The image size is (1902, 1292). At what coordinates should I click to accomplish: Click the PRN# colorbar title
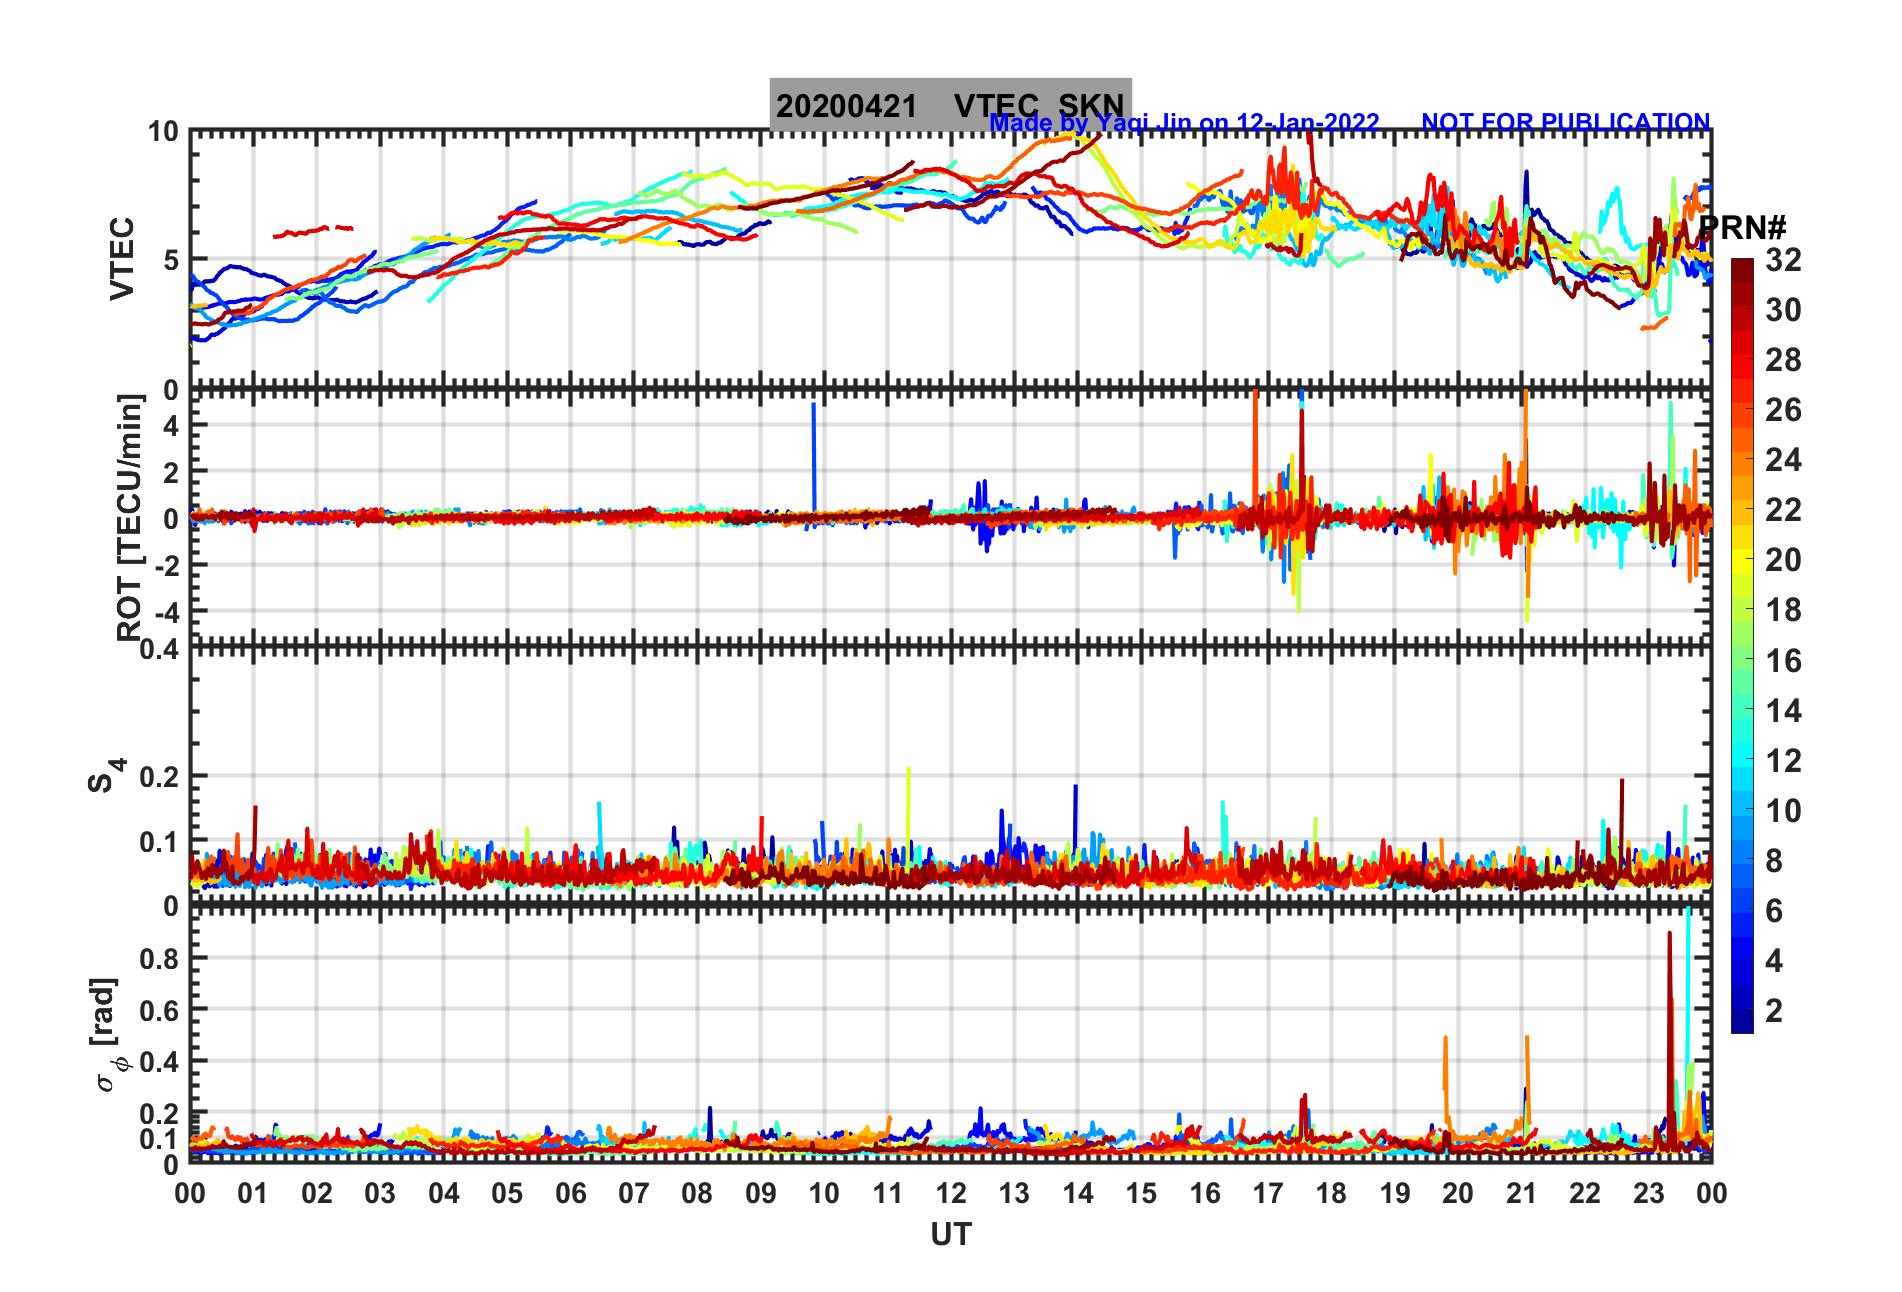[1742, 227]
